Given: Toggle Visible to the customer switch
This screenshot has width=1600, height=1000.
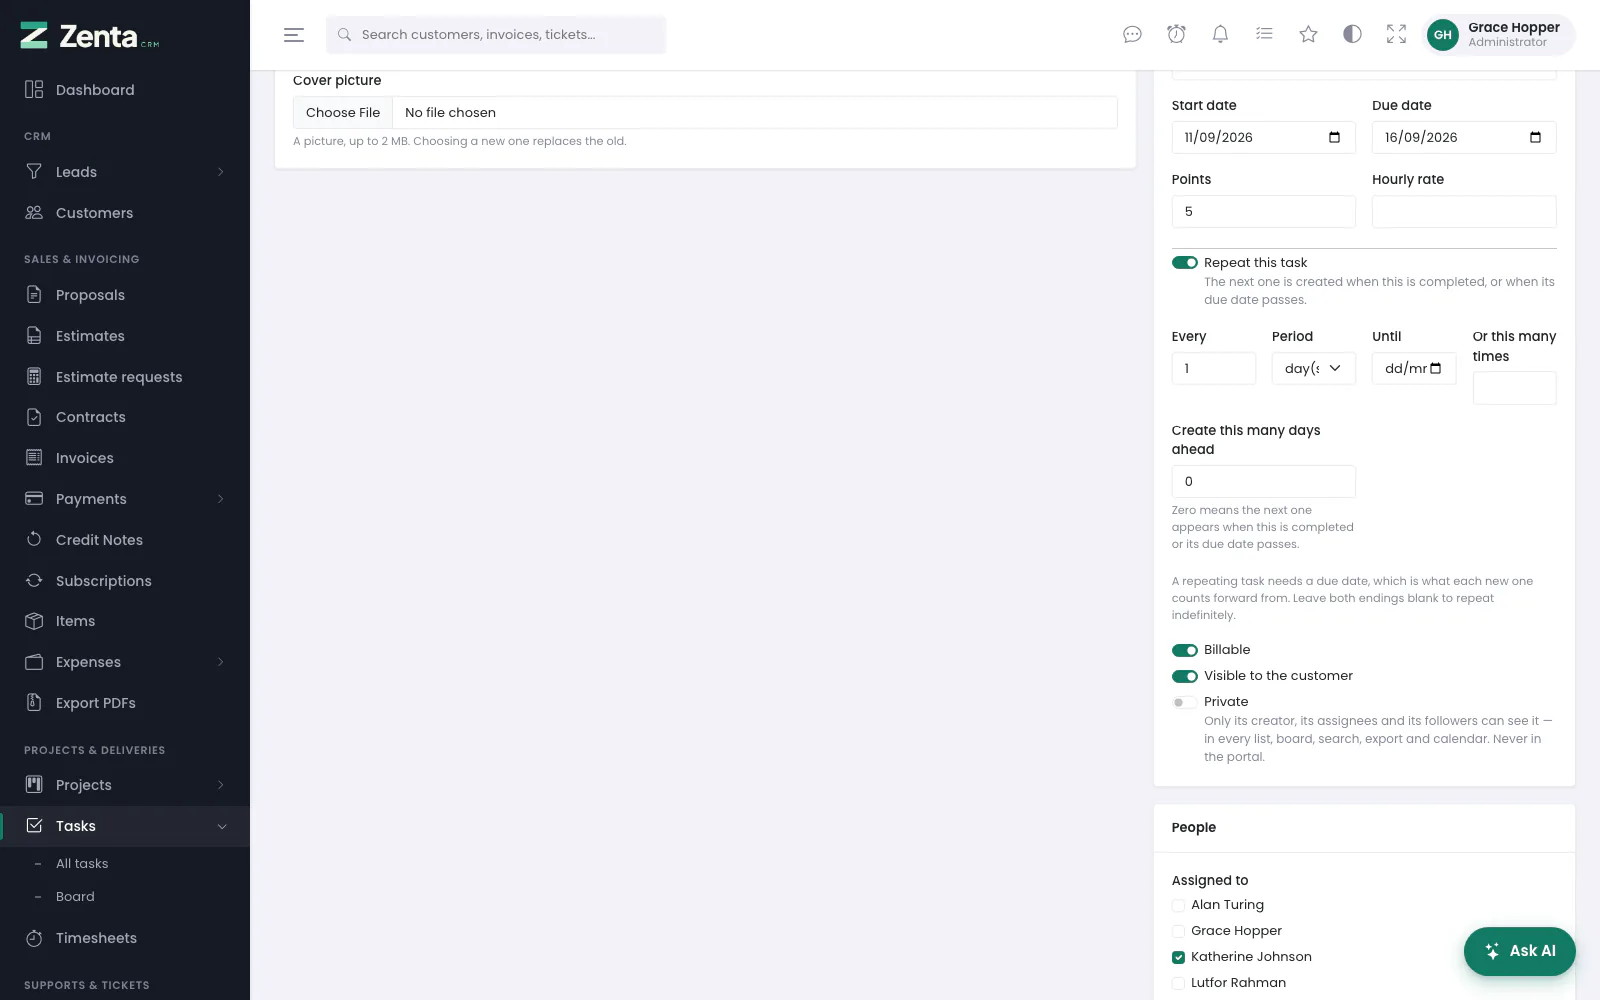Looking at the screenshot, I should (1185, 676).
